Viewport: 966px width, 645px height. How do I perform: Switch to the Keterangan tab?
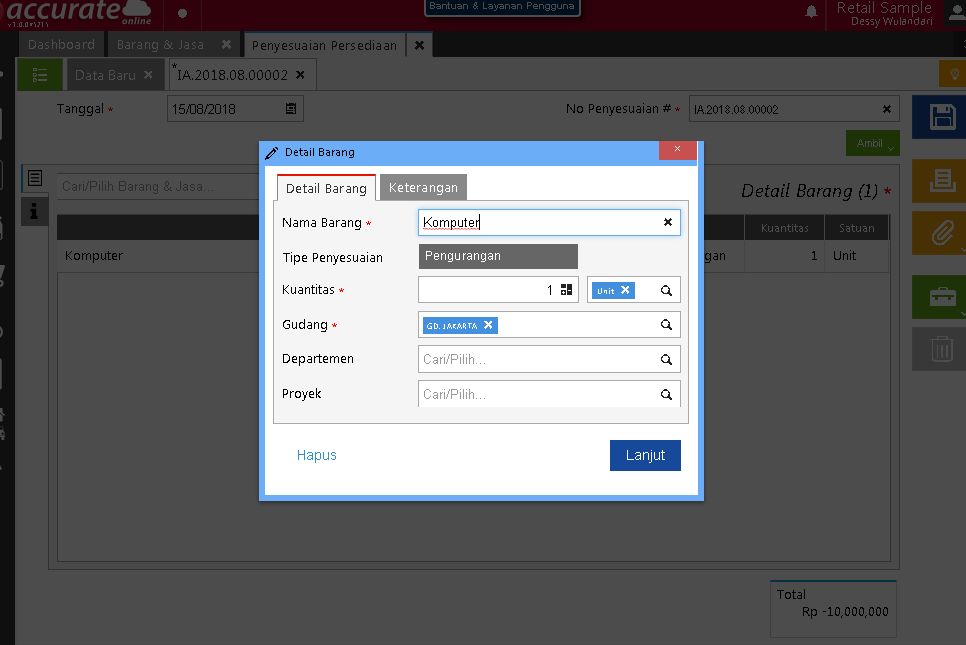pos(423,188)
